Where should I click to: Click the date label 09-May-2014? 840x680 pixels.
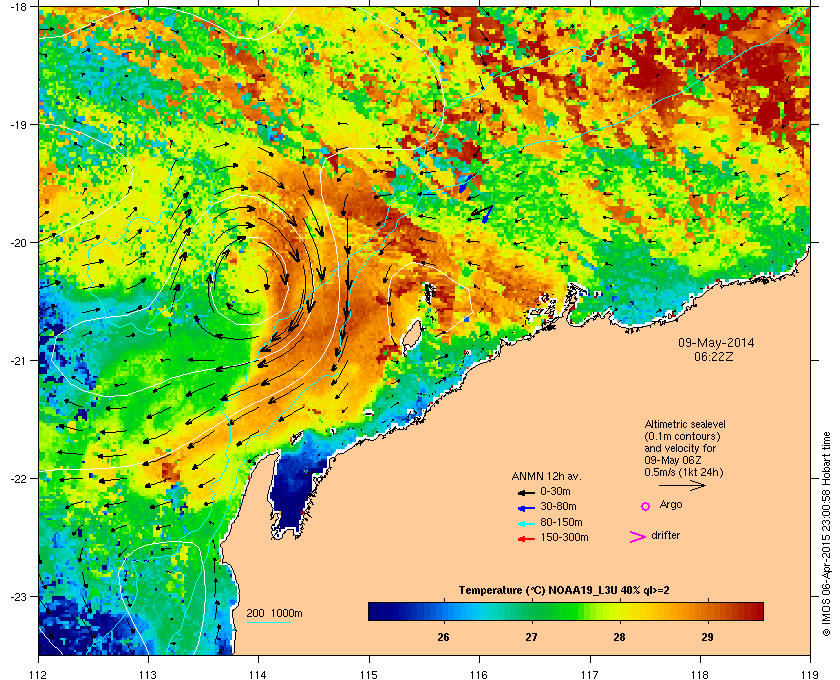click(x=716, y=343)
